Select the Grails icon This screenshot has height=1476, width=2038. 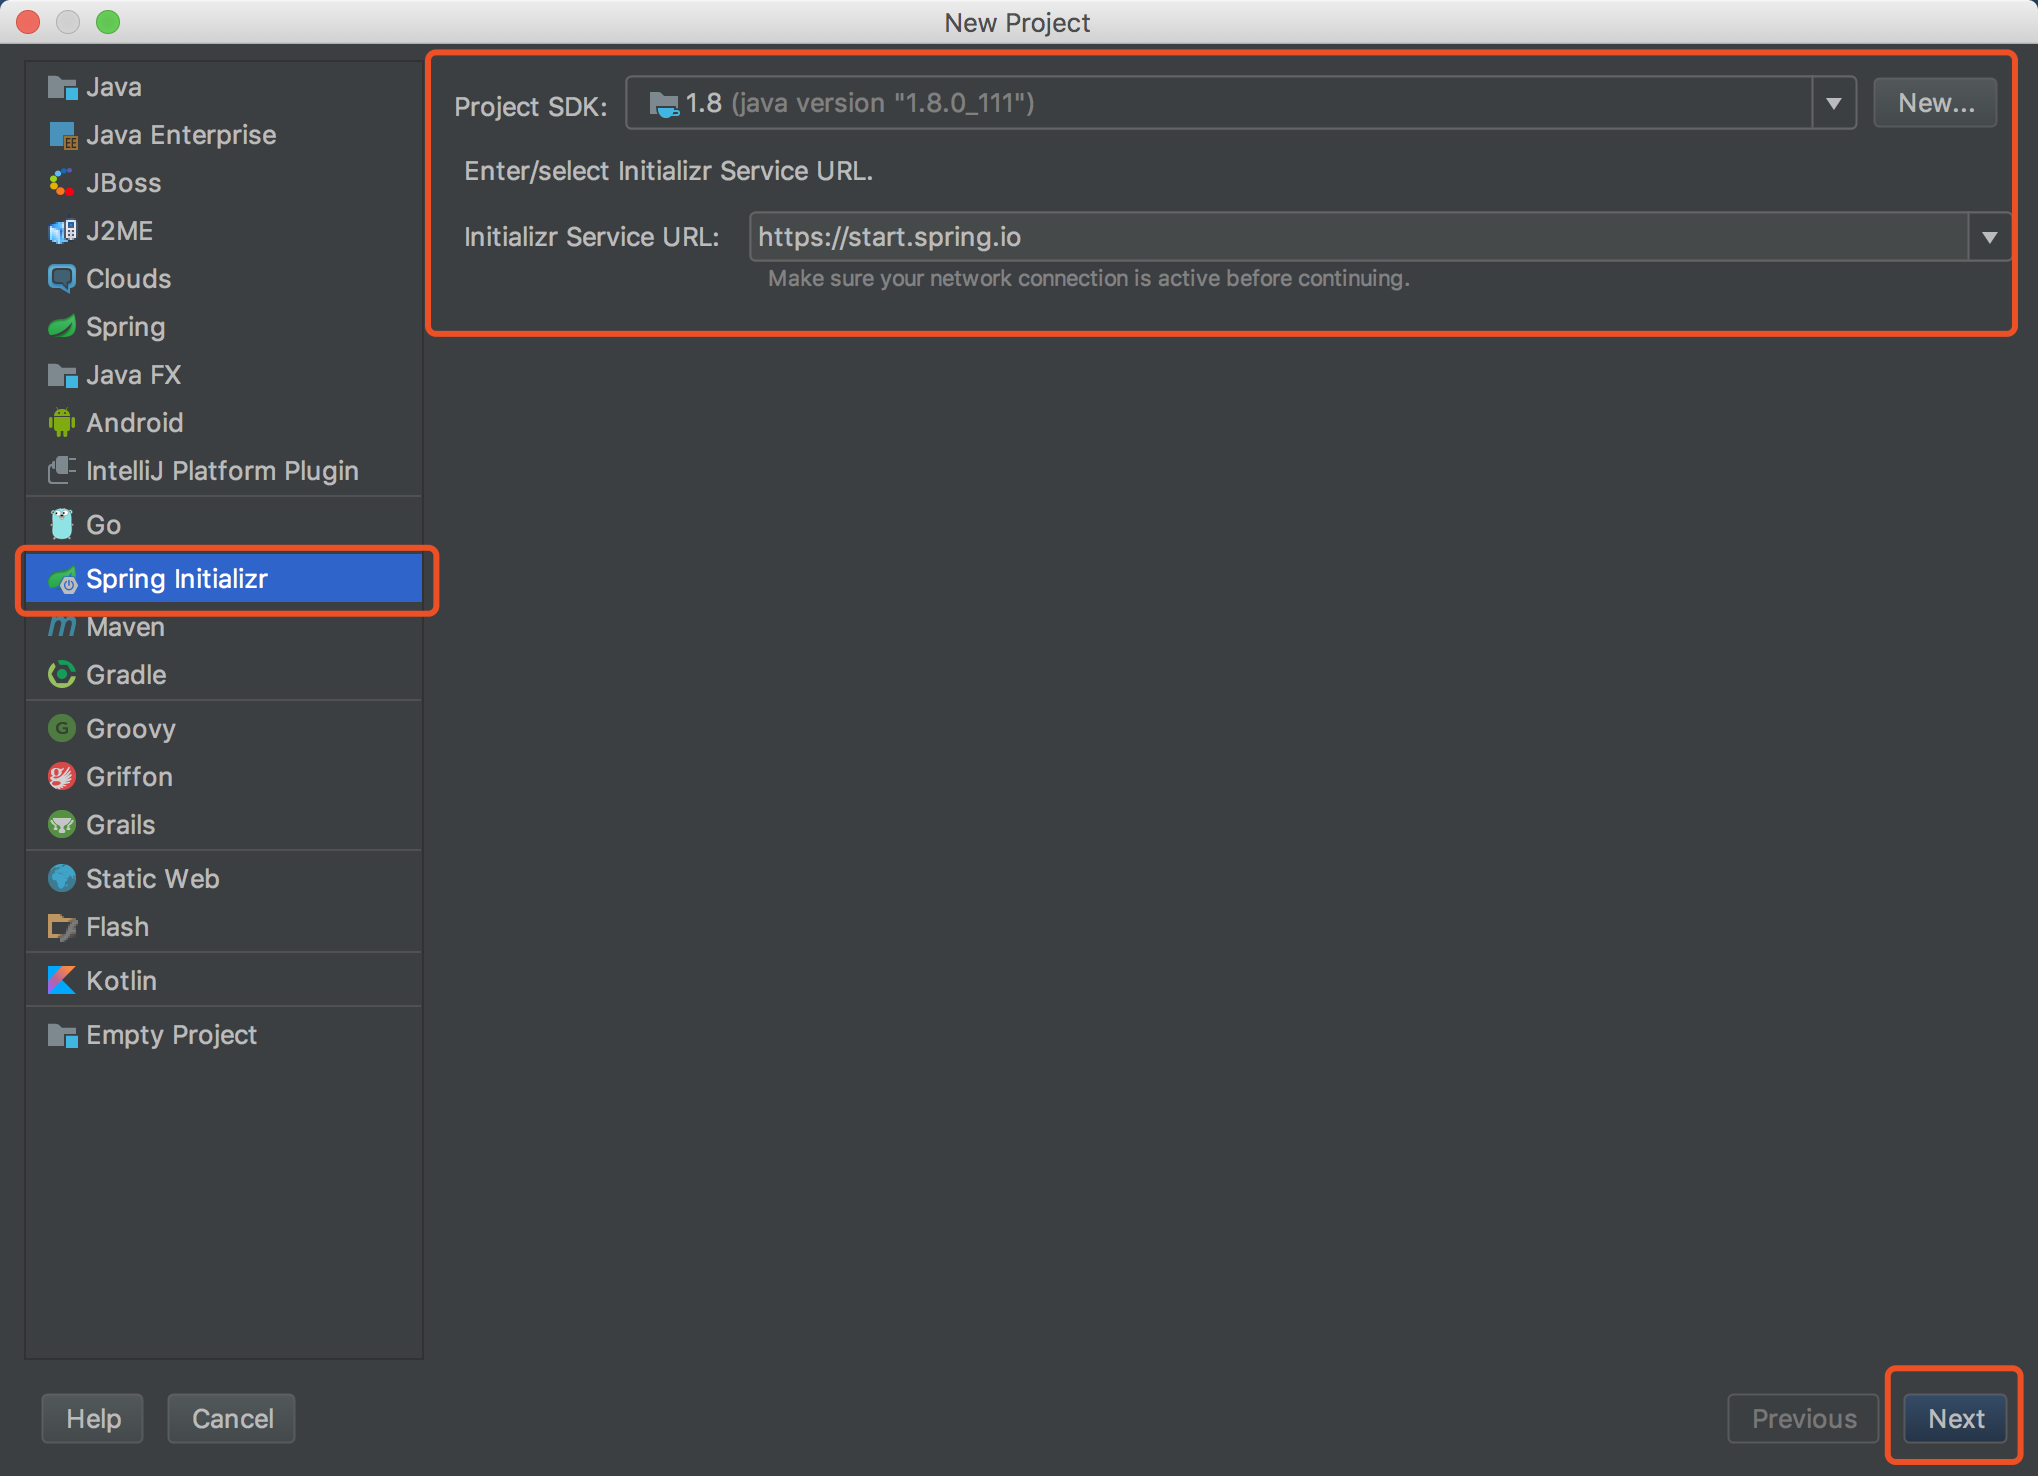coord(62,825)
